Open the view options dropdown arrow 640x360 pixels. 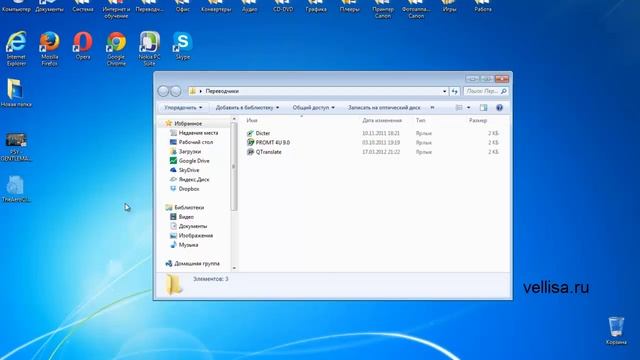pyautogui.click(x=469, y=108)
